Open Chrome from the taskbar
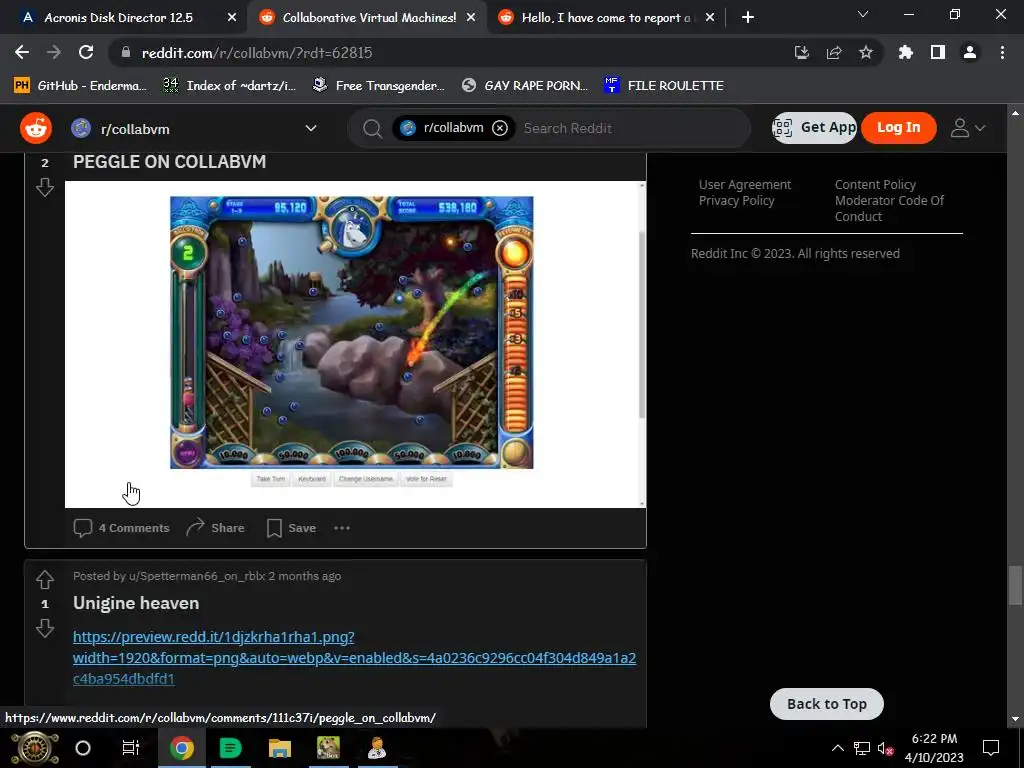Image resolution: width=1024 pixels, height=768 pixels. (x=182, y=748)
